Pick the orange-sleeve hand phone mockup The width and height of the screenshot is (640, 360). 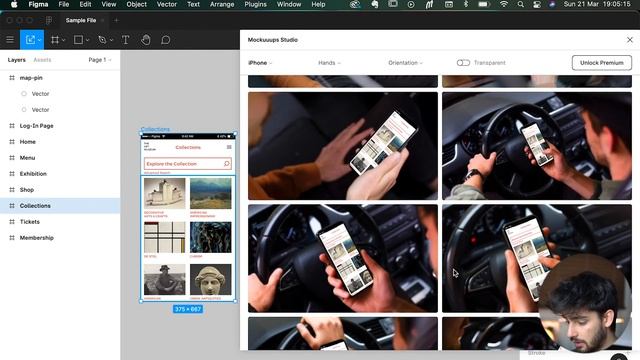tap(343, 146)
